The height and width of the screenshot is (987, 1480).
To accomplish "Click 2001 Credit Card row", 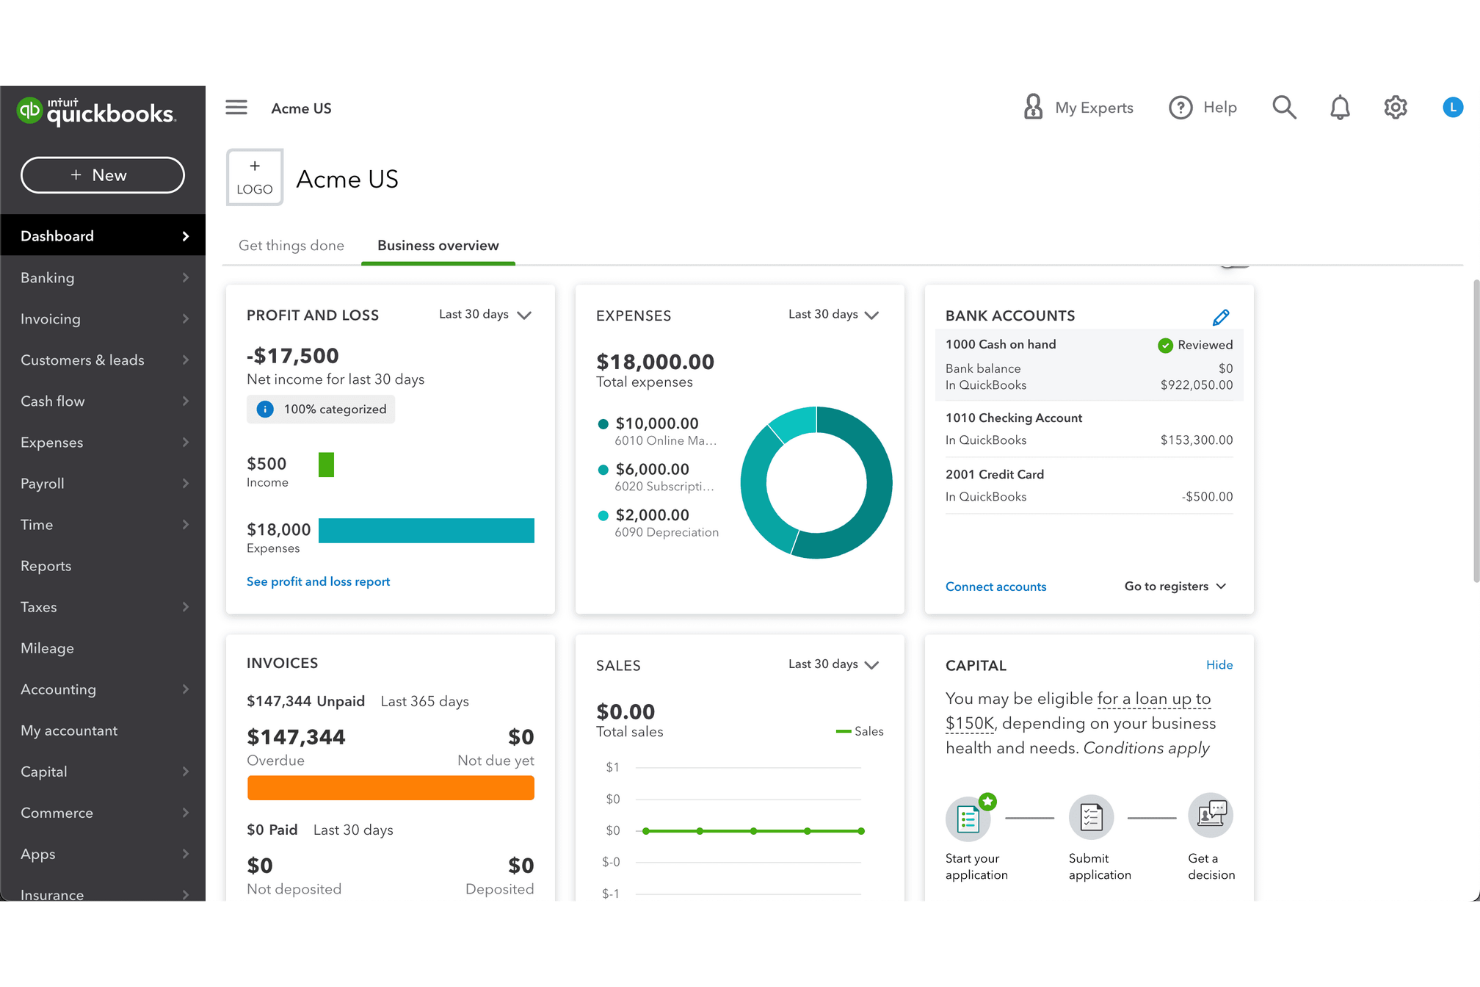I will point(1089,486).
